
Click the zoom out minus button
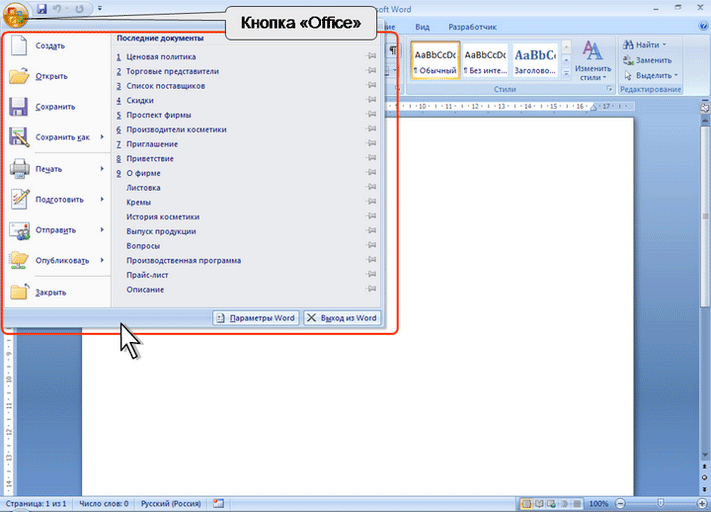point(620,503)
